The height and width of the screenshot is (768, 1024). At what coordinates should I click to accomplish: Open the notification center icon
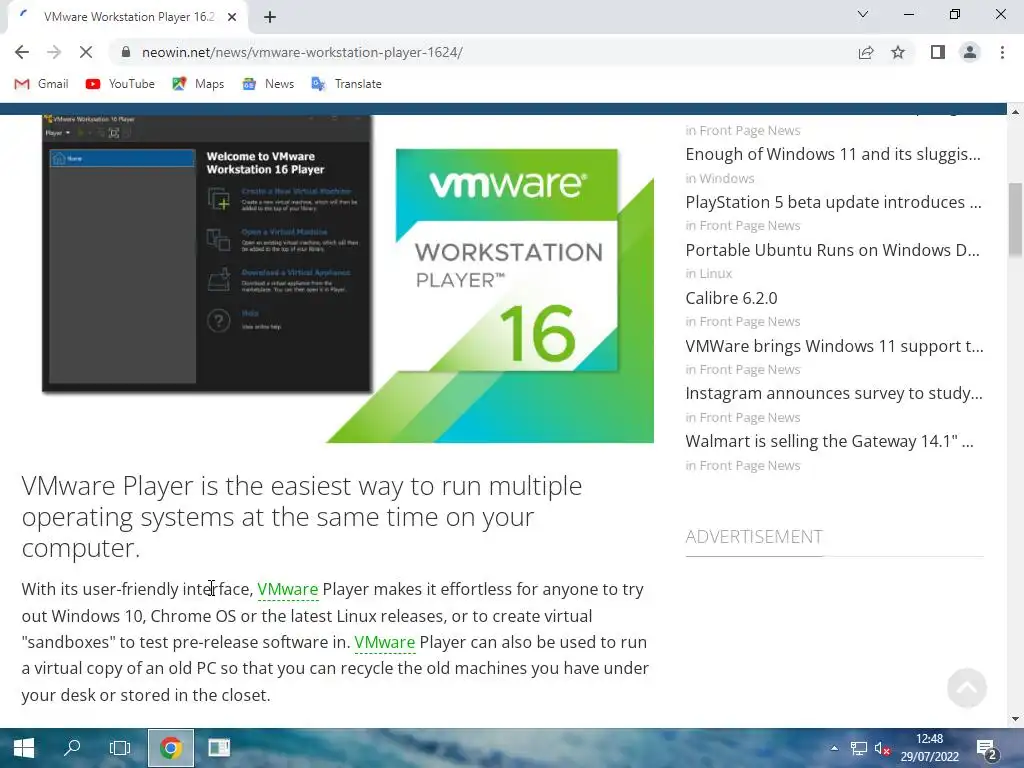(x=986, y=749)
